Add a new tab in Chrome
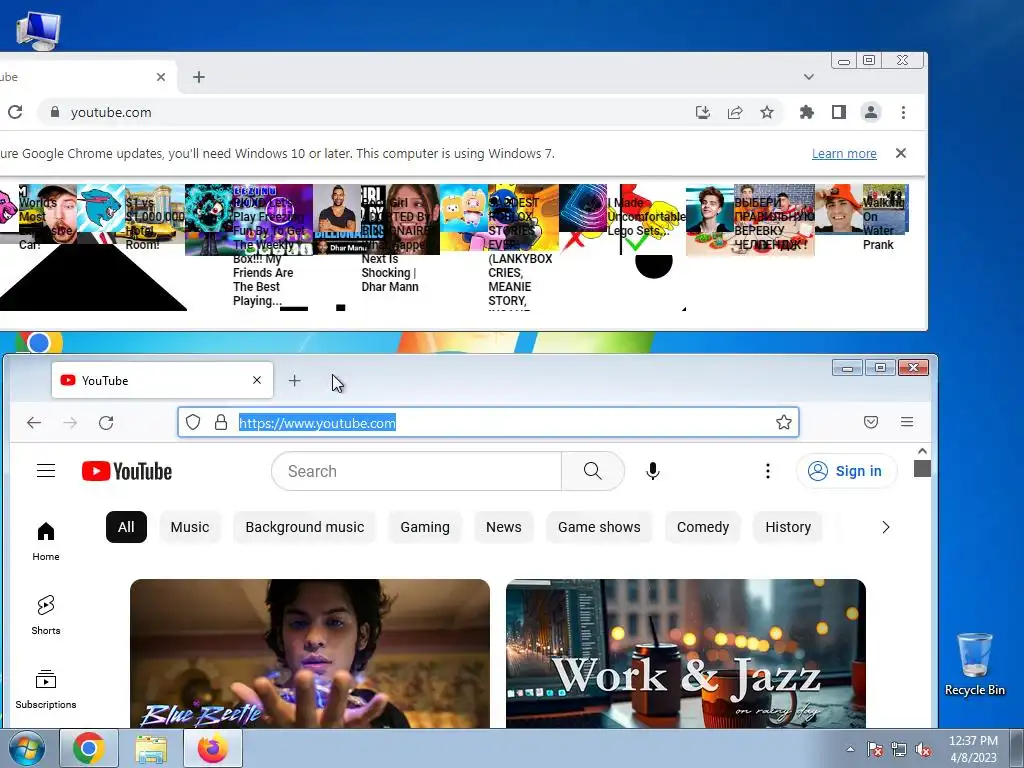1024x768 pixels. click(x=199, y=77)
